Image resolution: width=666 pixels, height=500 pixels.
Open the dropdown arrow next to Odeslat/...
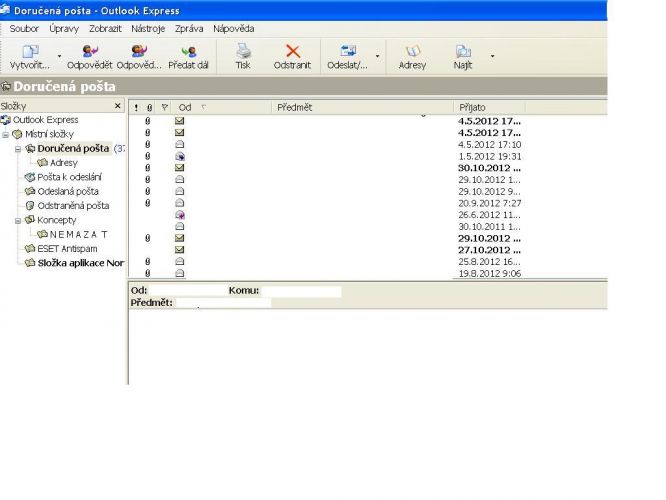[377, 56]
